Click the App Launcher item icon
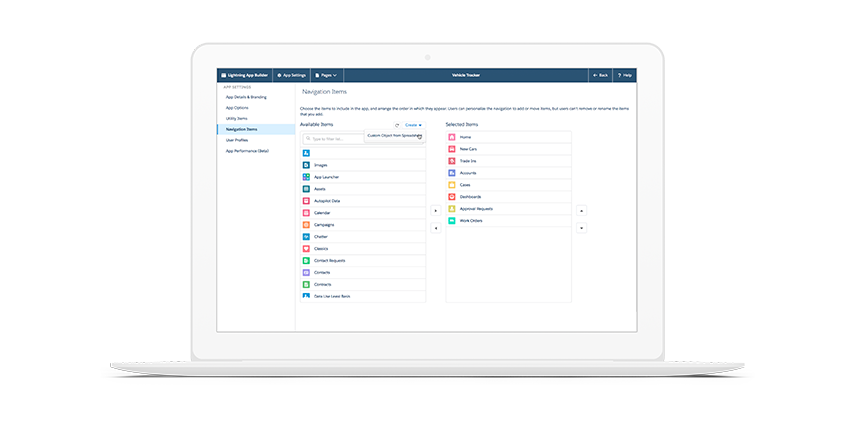857x447 pixels. pos(307,177)
